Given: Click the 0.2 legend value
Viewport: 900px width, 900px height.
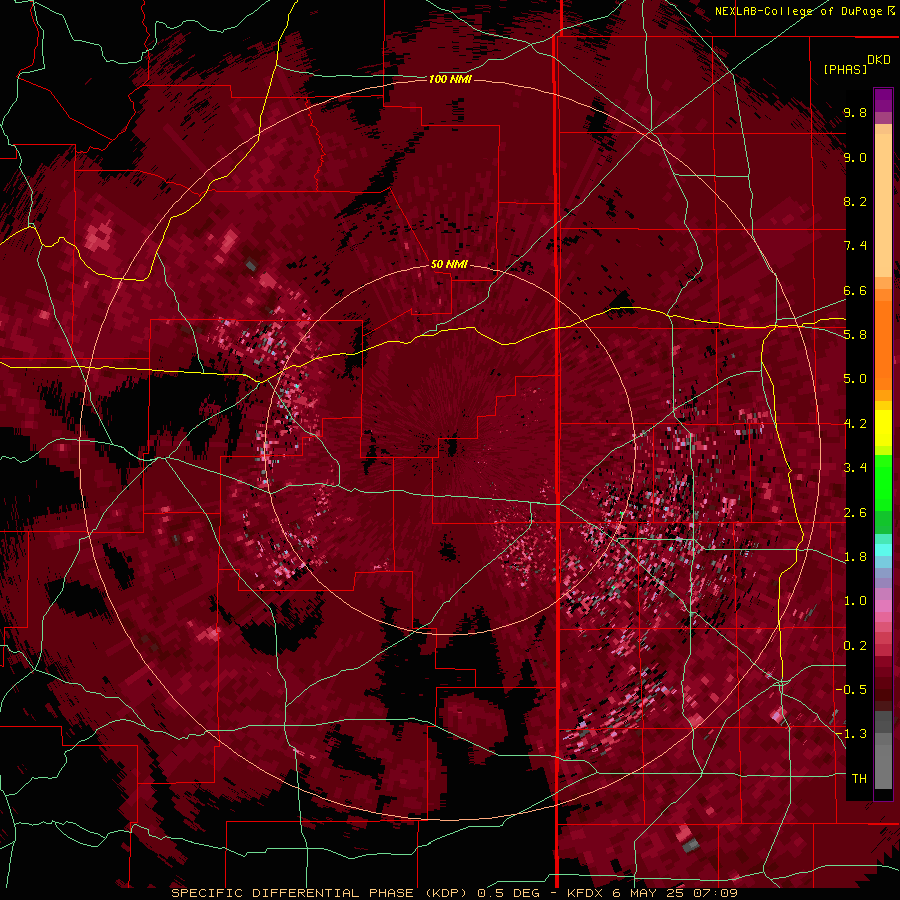Looking at the screenshot, I should coord(855,646).
